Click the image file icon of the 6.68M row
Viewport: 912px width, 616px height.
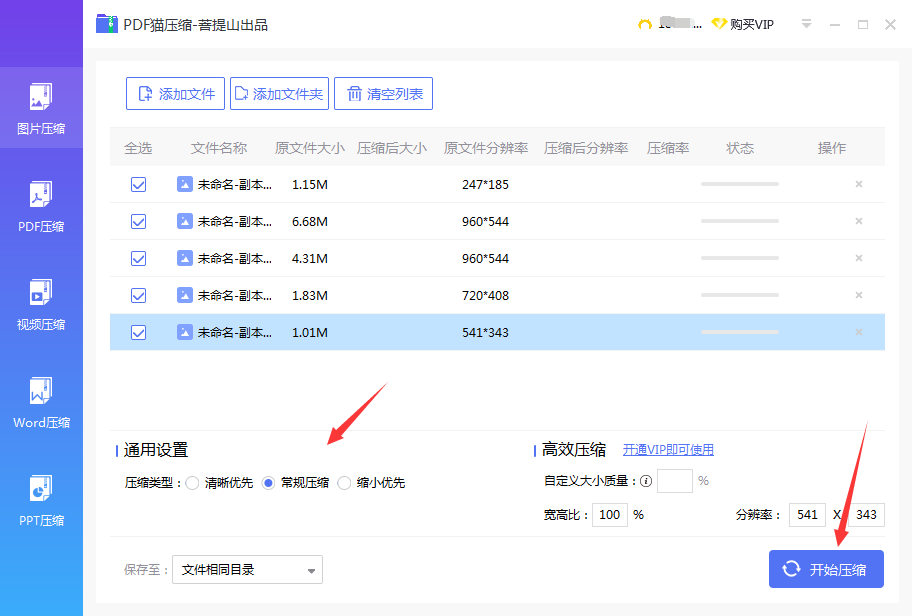pyautogui.click(x=185, y=222)
